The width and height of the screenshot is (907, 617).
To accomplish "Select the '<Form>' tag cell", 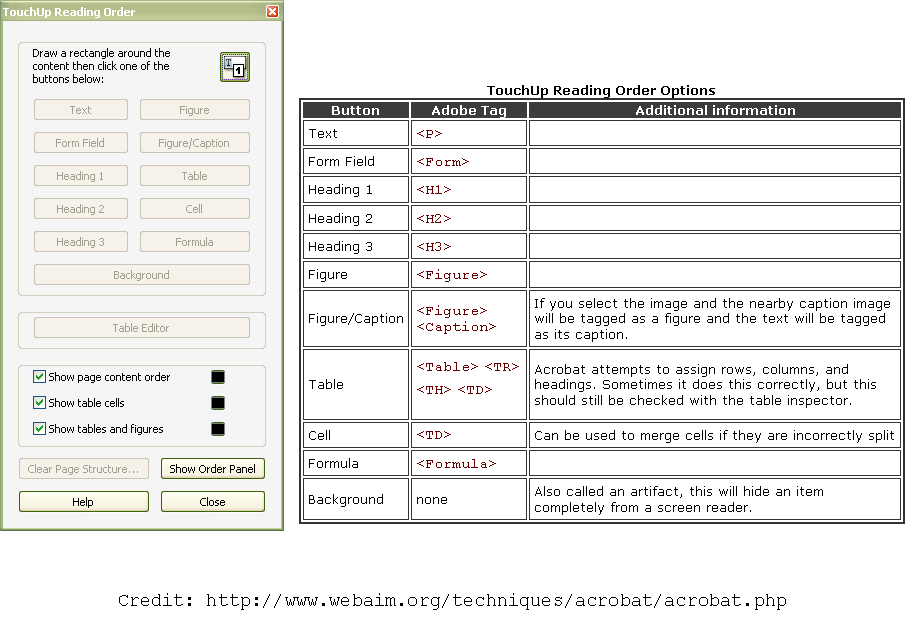I will 469,161.
